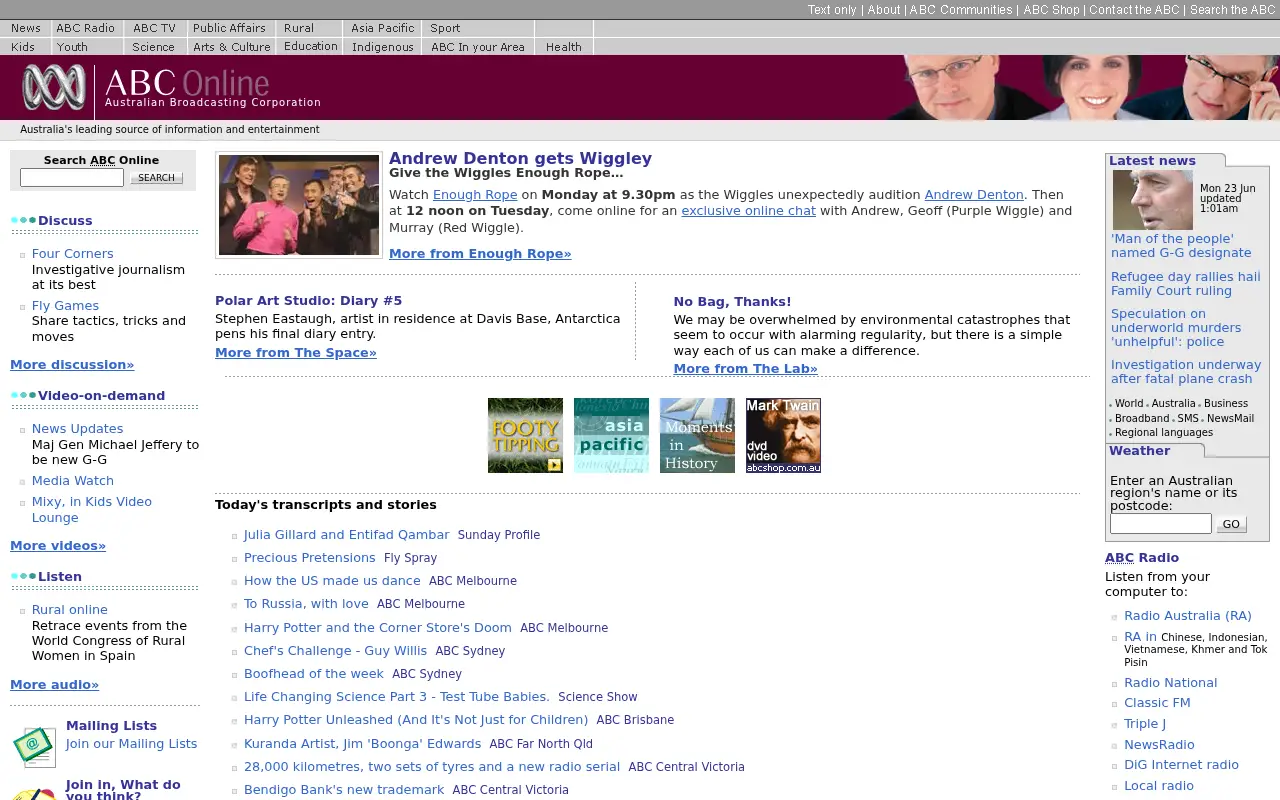Click the SEARCH button
Screen dimensions: 1280x800
click(156, 178)
